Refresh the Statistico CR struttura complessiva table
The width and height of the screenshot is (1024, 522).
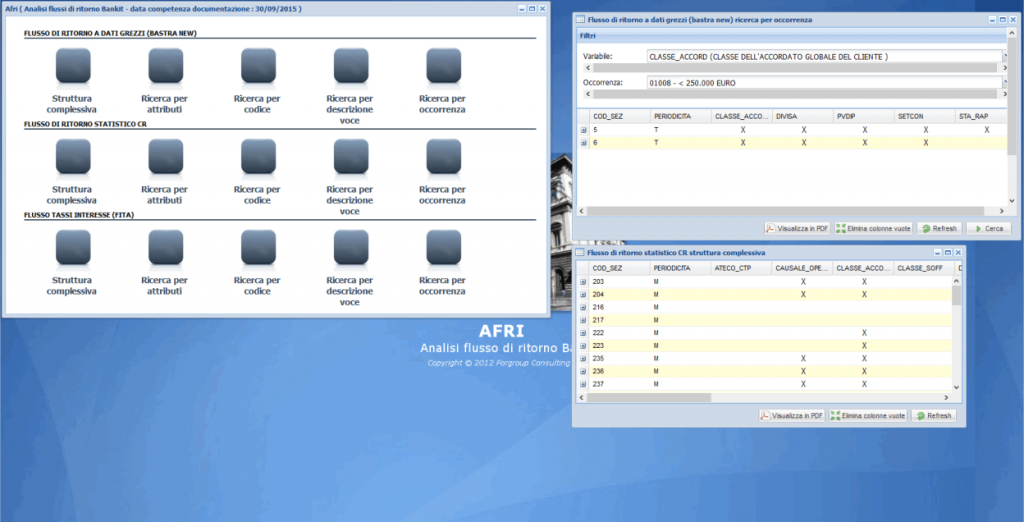tap(933, 415)
